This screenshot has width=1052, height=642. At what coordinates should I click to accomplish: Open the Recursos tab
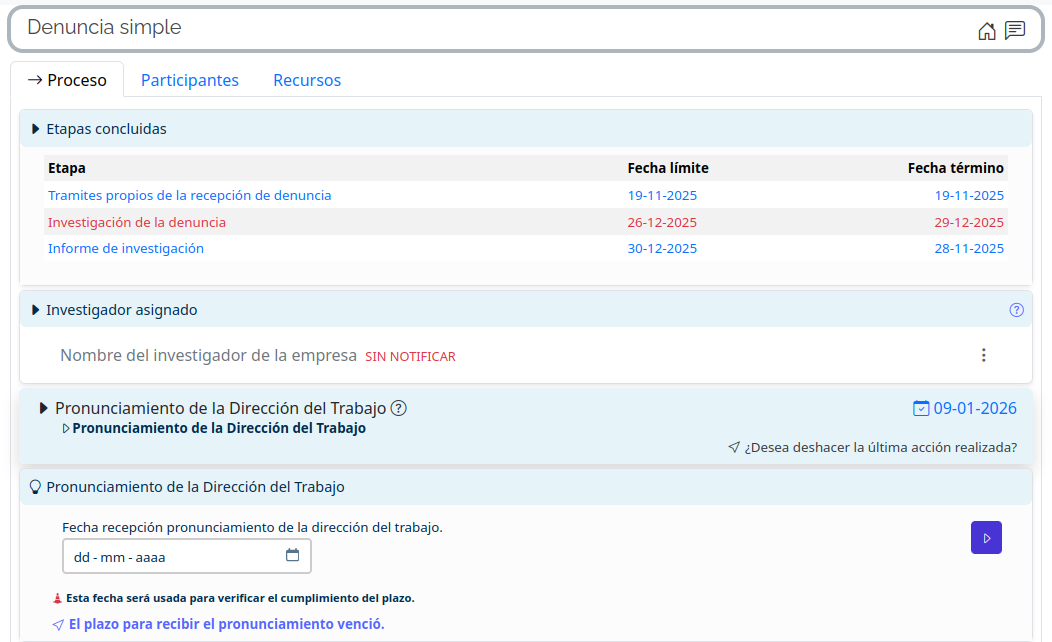pos(307,80)
